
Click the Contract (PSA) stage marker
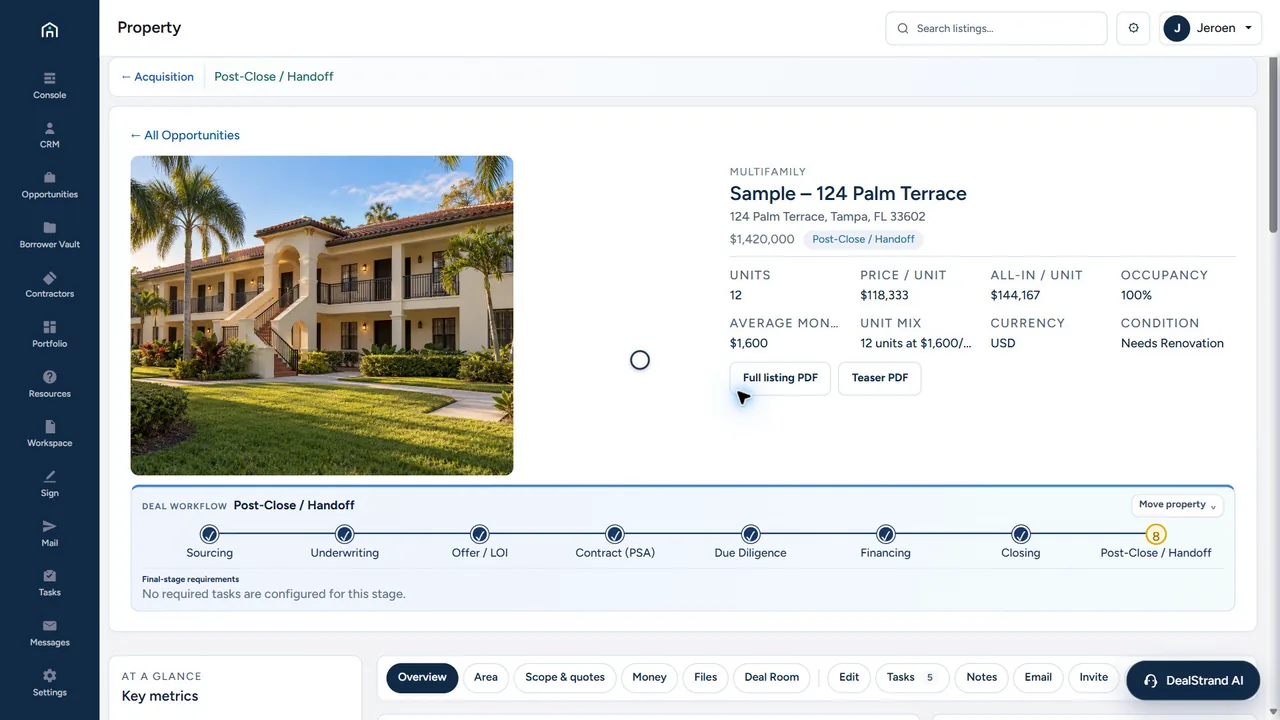(615, 534)
